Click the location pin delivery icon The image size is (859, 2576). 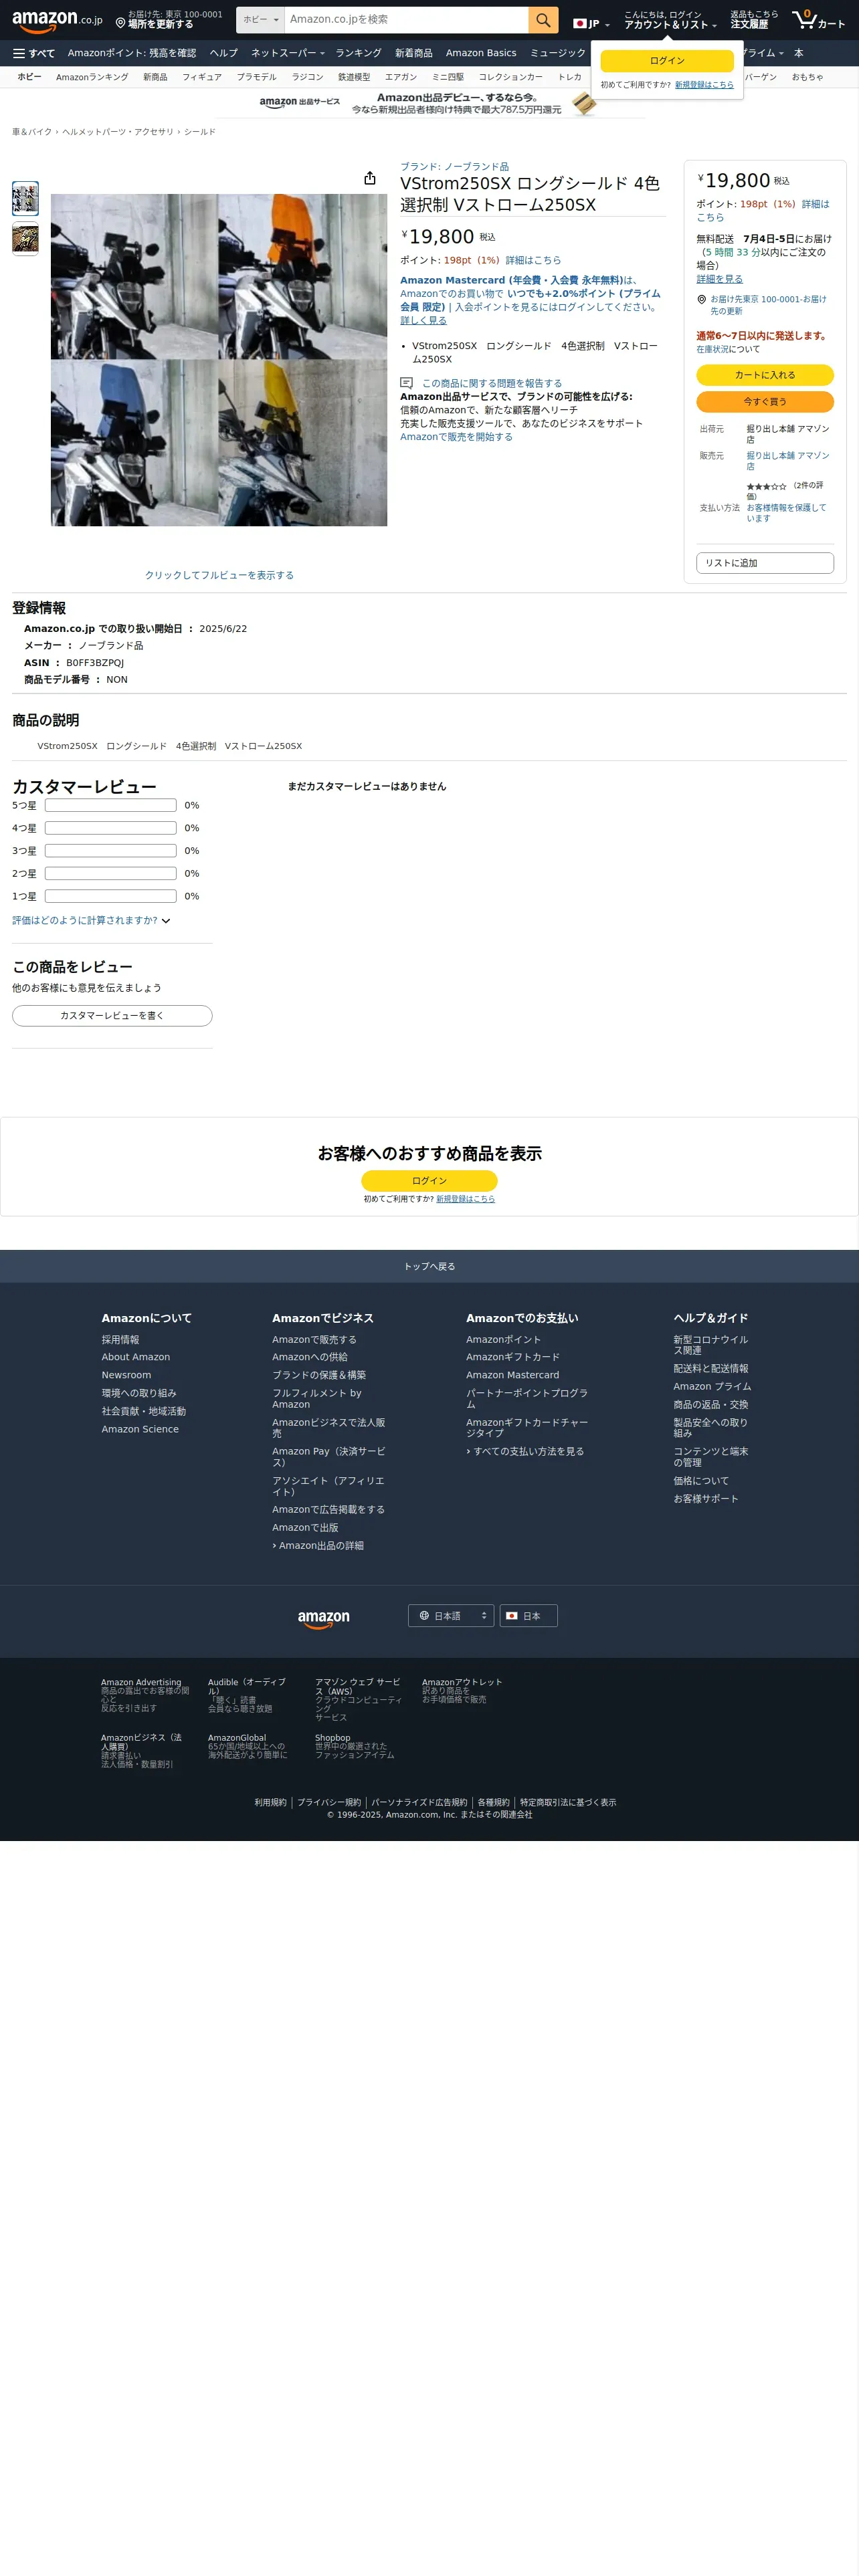pos(120,23)
